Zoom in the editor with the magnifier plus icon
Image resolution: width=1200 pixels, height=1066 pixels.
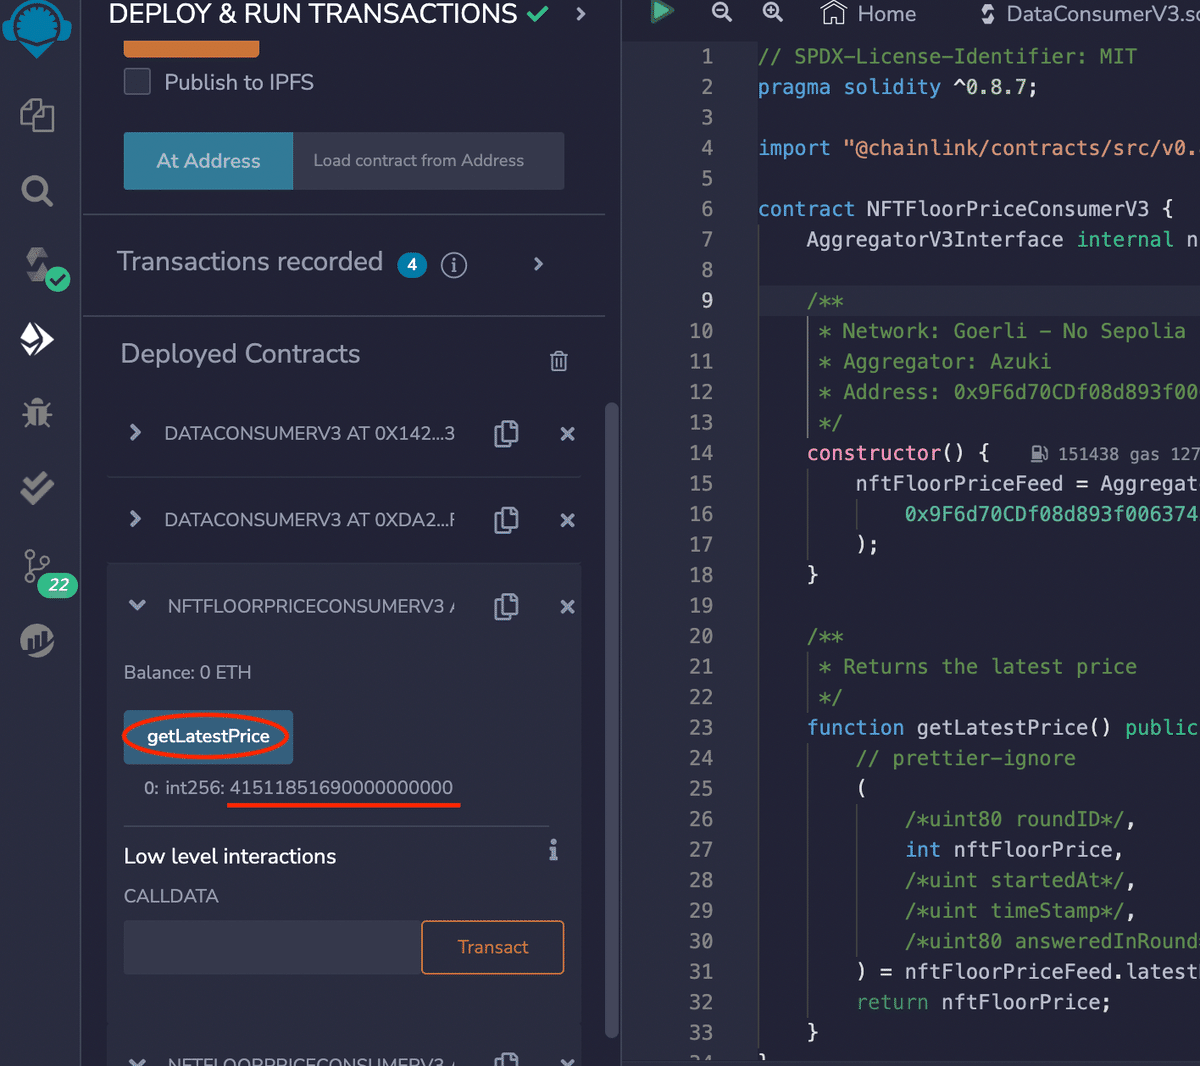pyautogui.click(x=773, y=12)
